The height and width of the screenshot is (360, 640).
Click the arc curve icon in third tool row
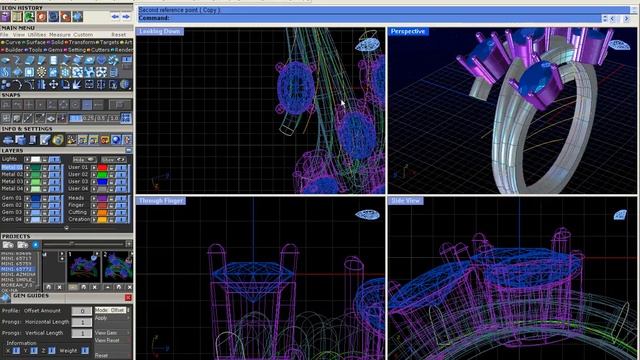pos(17,84)
